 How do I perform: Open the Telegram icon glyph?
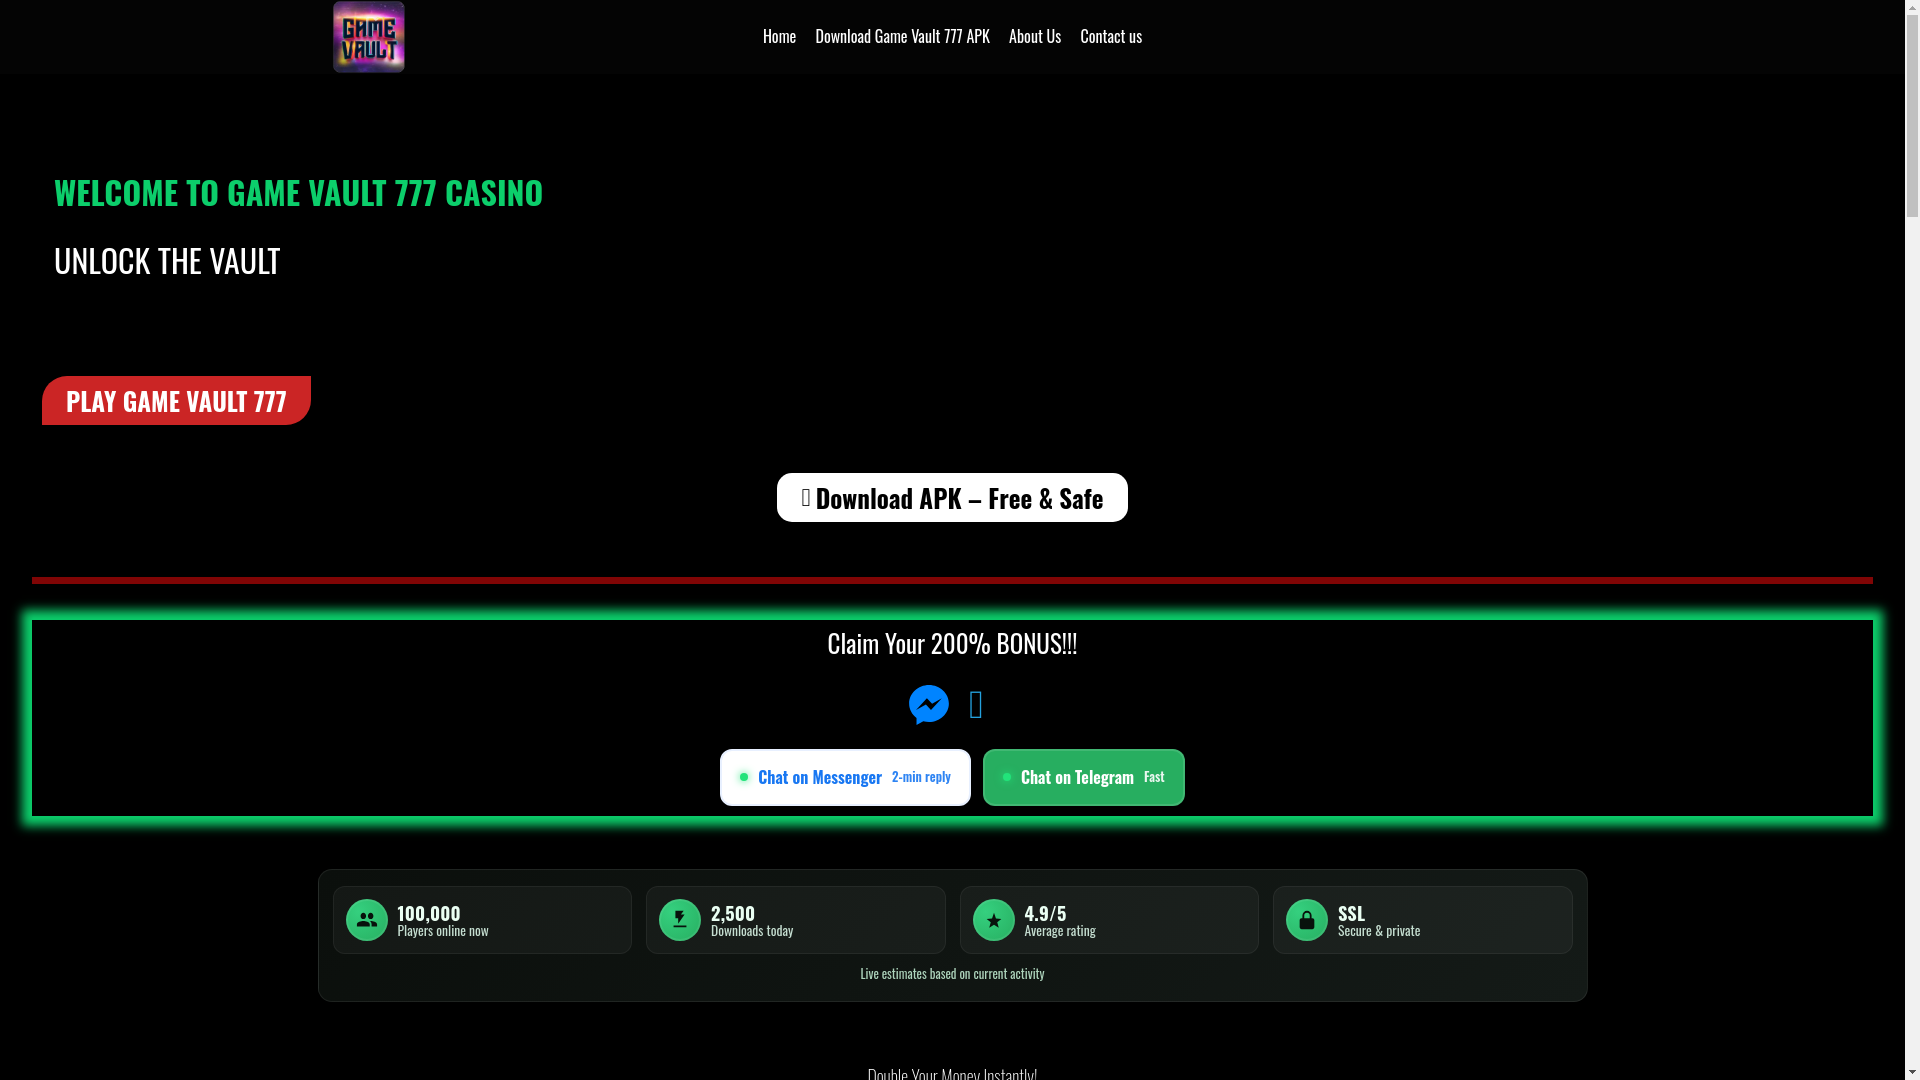click(976, 705)
